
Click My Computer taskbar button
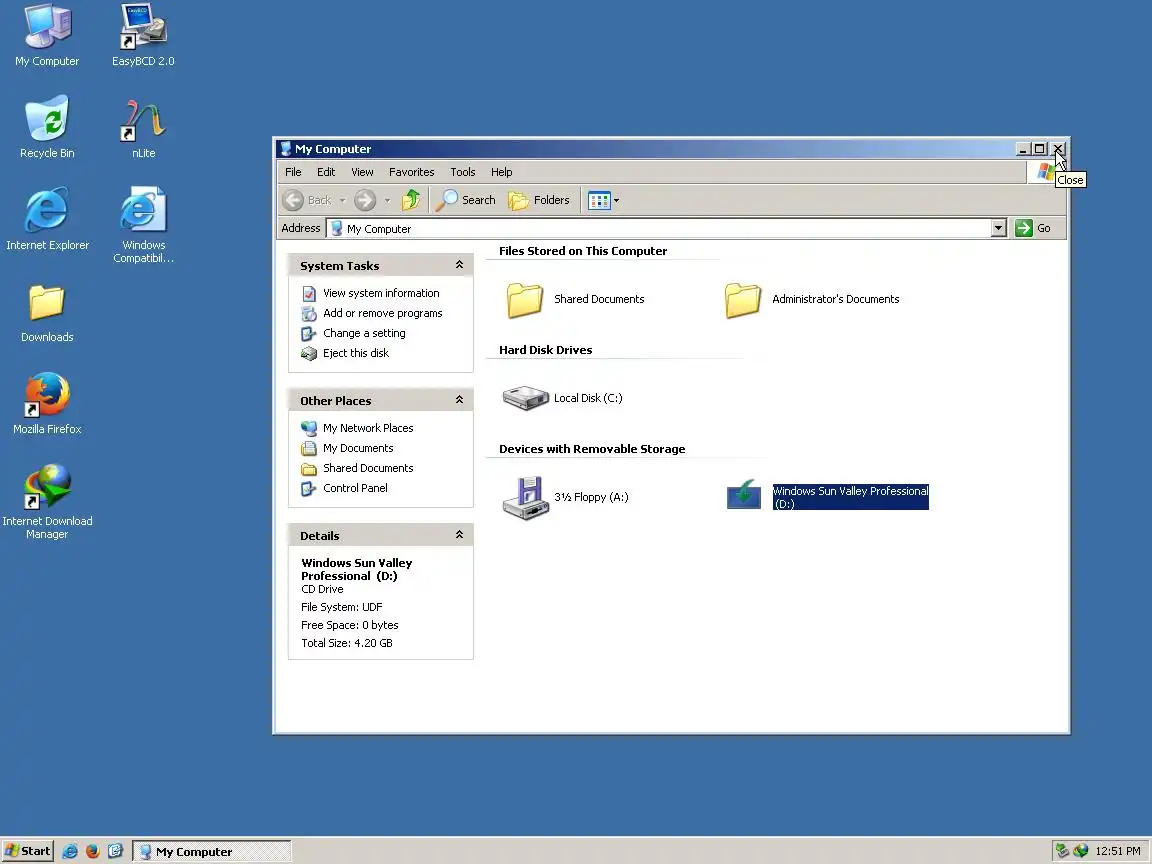tap(212, 852)
